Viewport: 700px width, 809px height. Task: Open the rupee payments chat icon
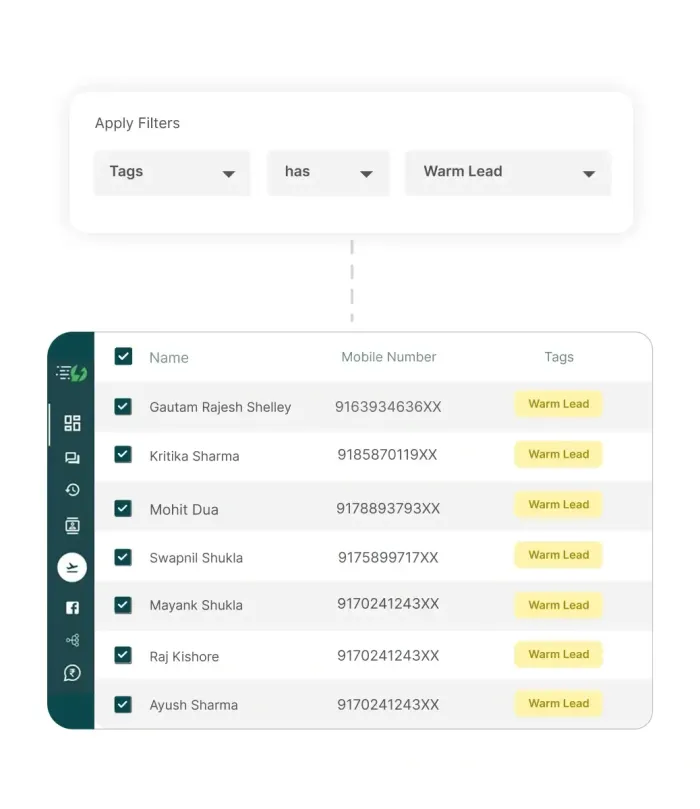coord(72,673)
